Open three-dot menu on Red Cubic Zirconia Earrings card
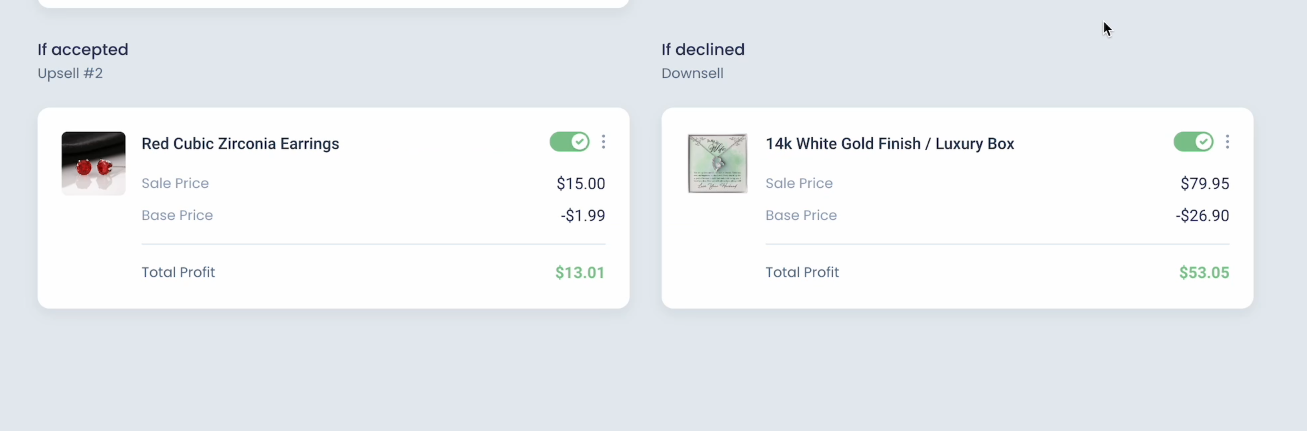 coord(603,142)
